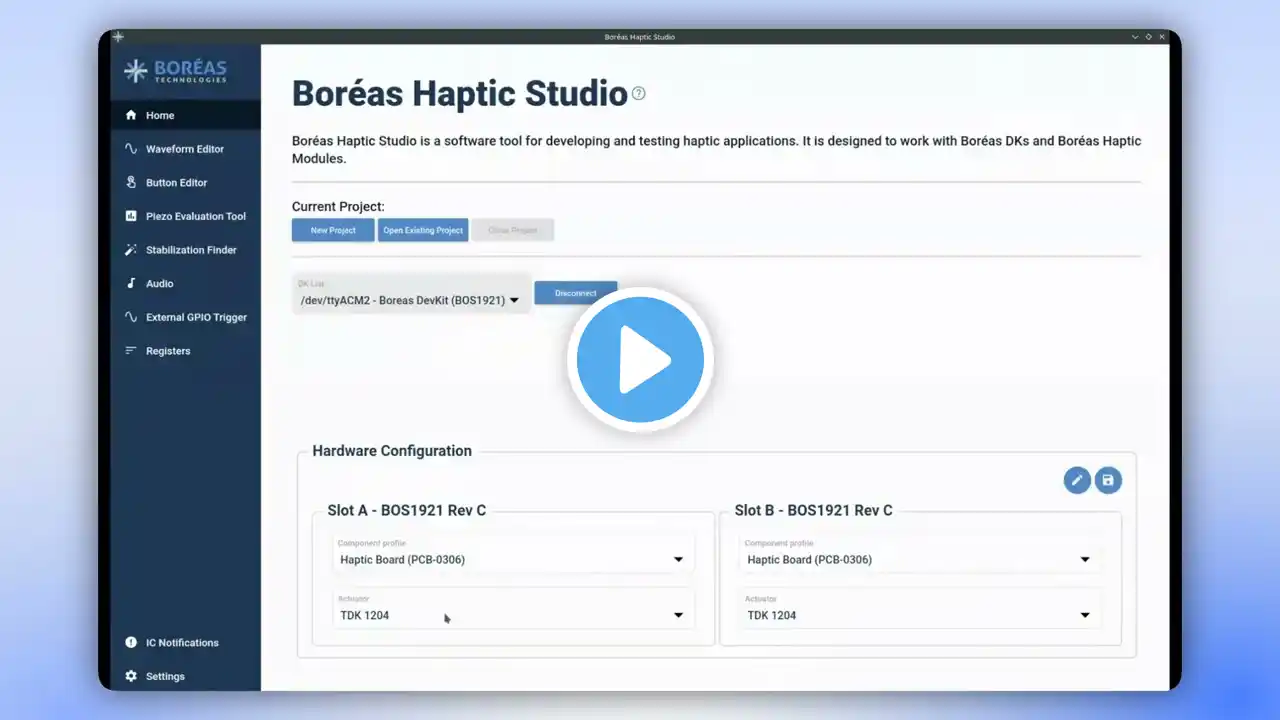Screen dimensions: 1280x720
Task: Save hardware configuration with the floppy icon
Action: pos(1108,480)
